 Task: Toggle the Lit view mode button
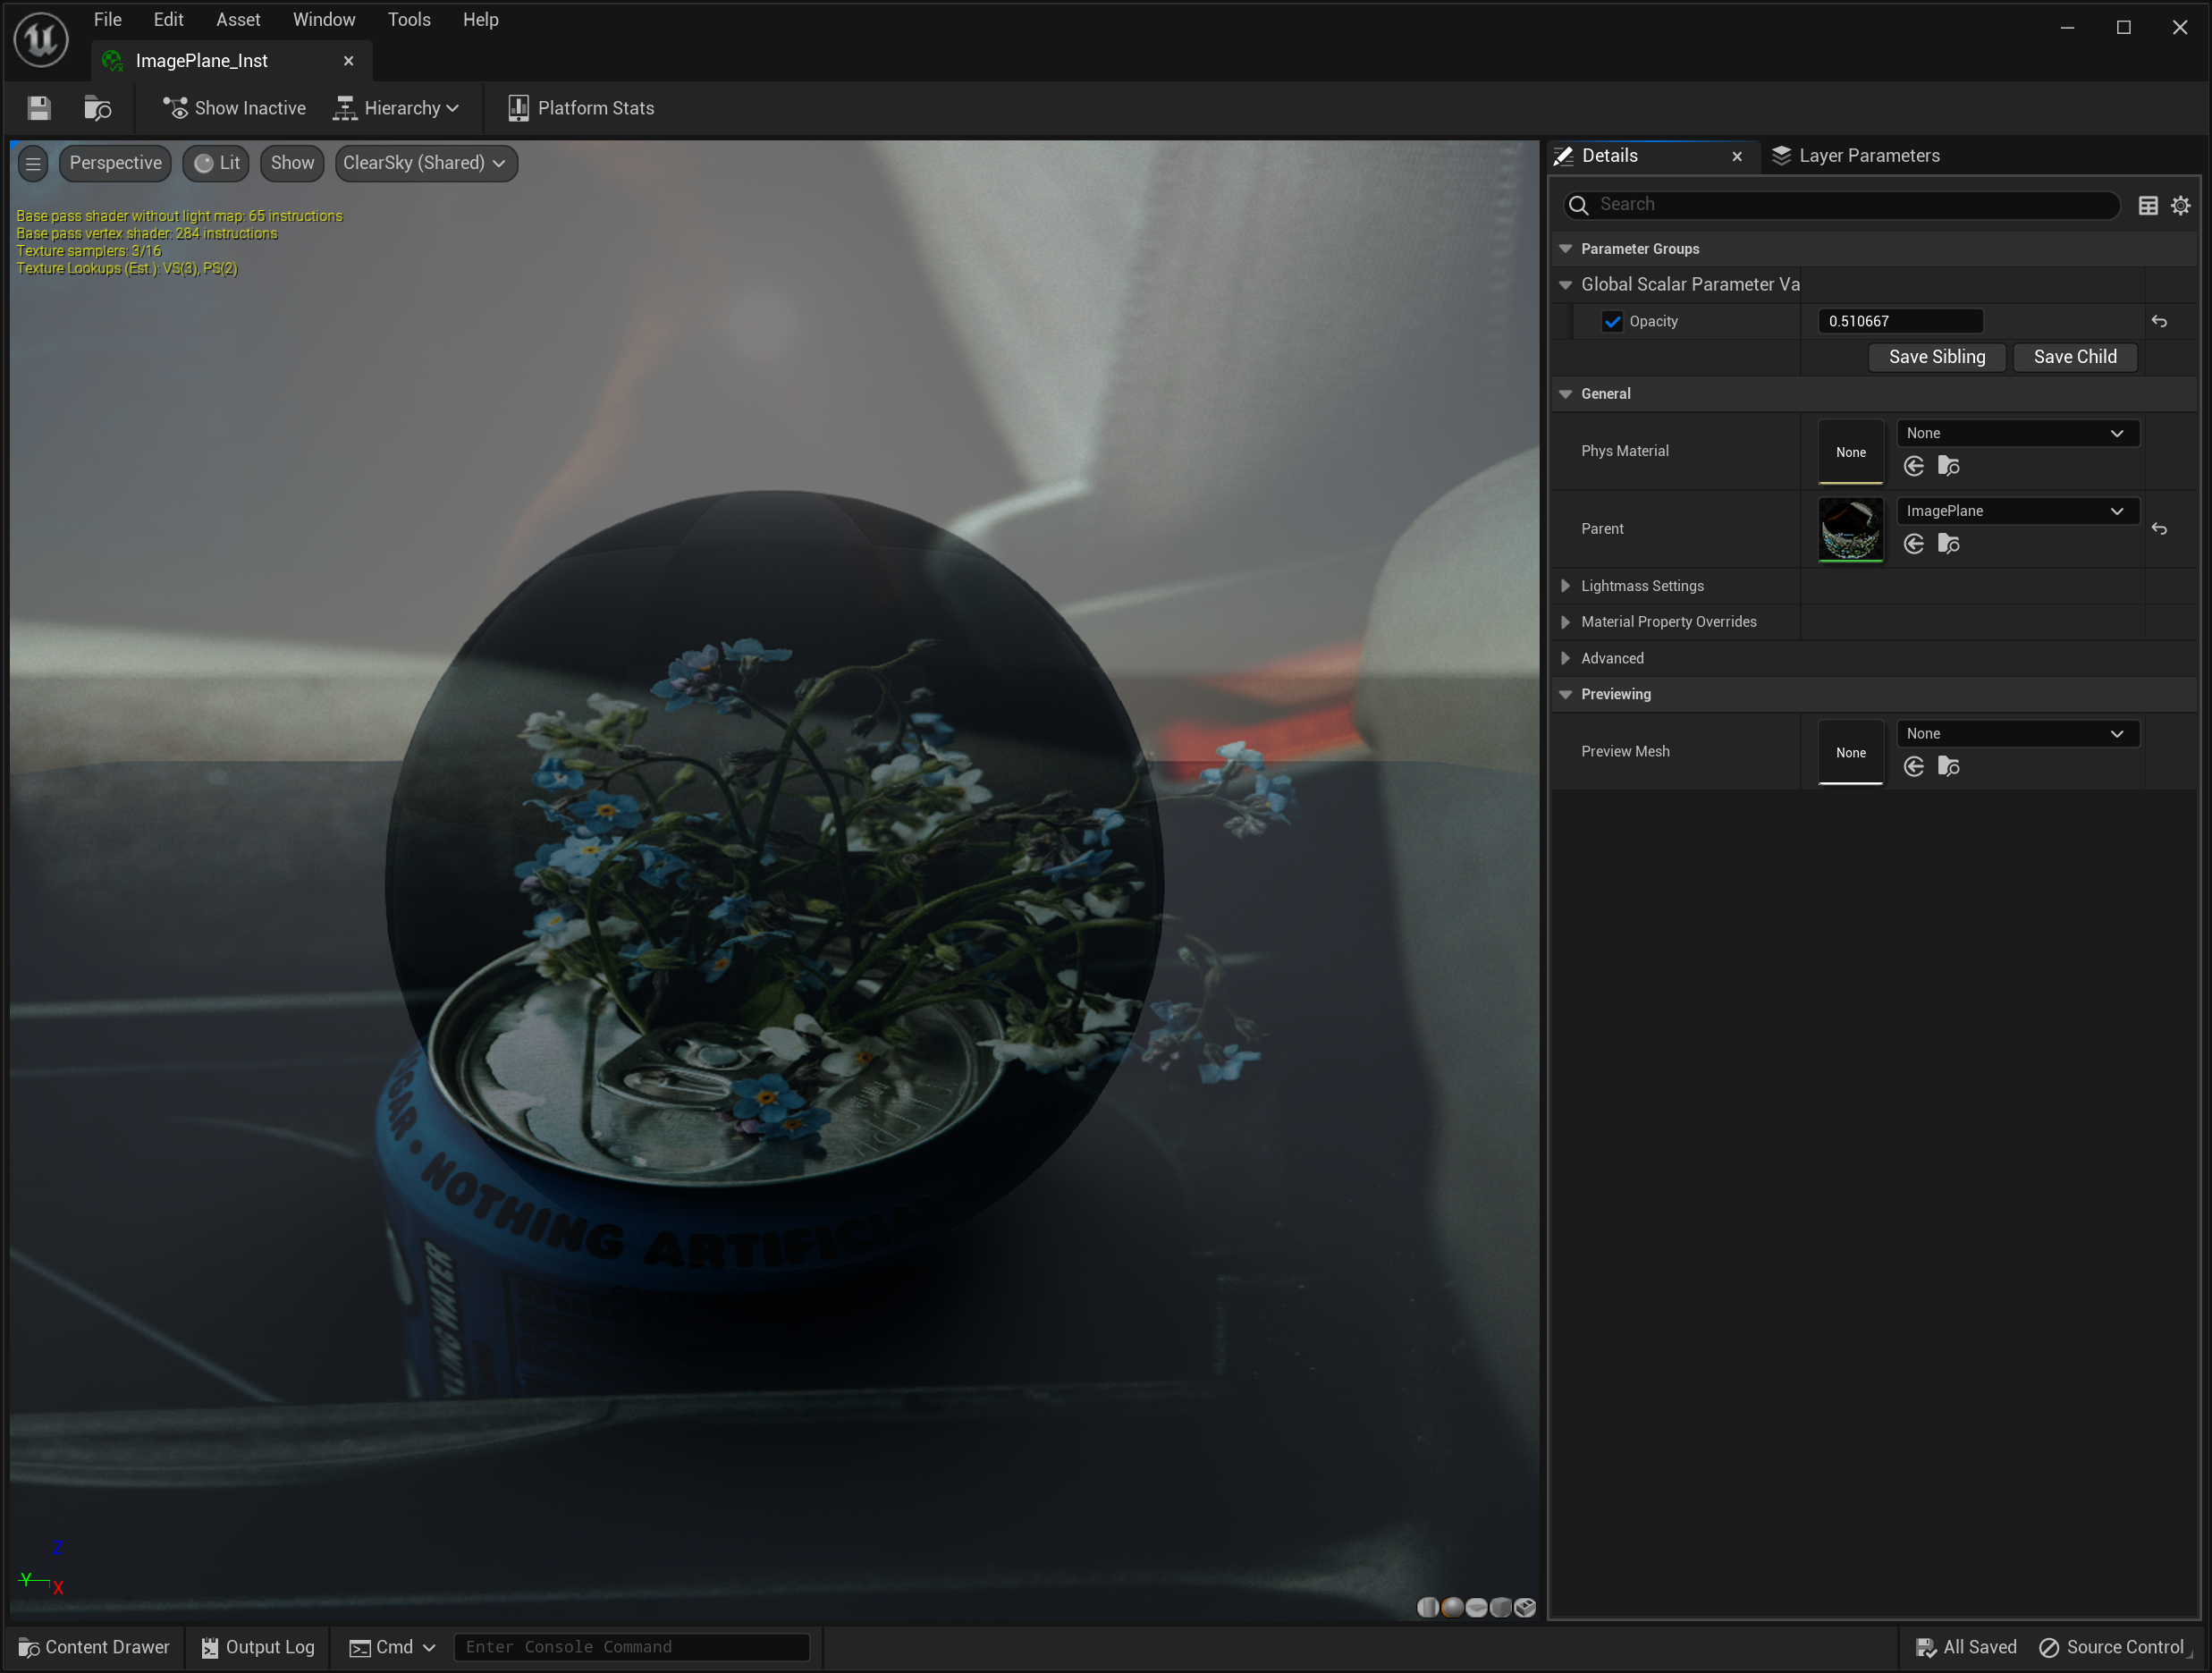coord(217,163)
